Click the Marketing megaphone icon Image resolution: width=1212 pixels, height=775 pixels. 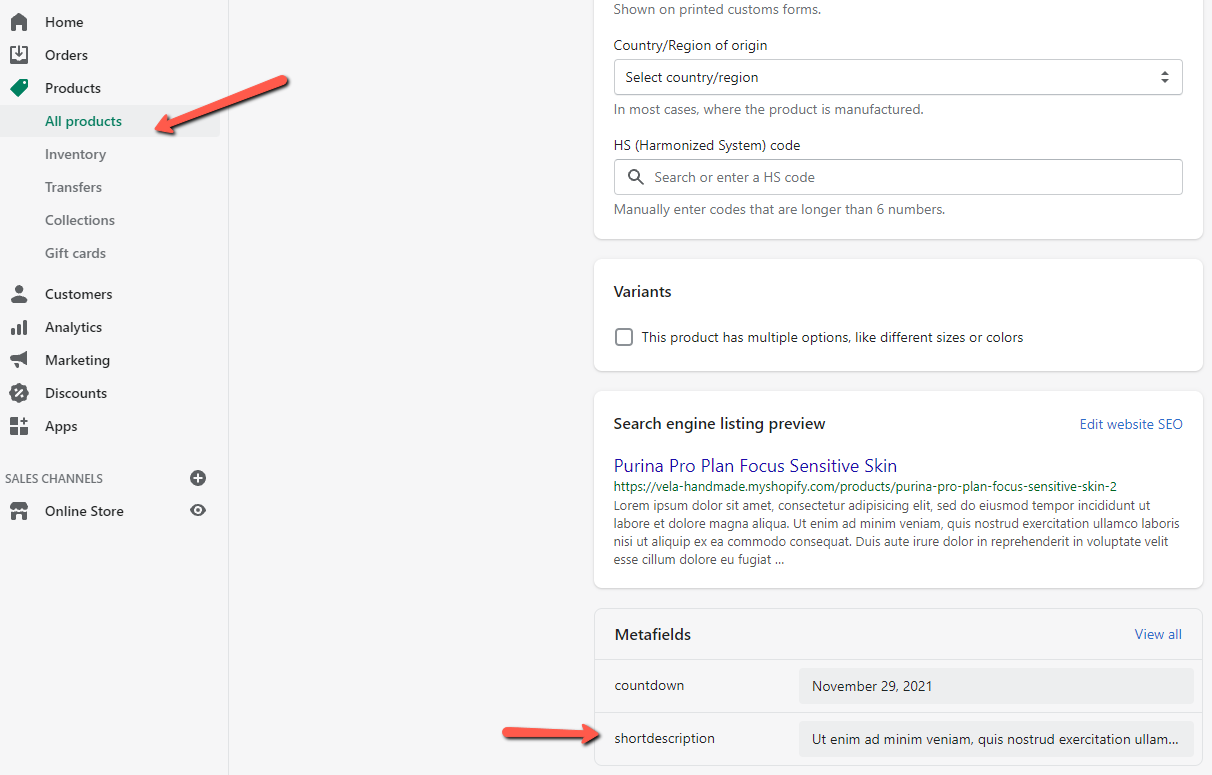pyautogui.click(x=19, y=360)
